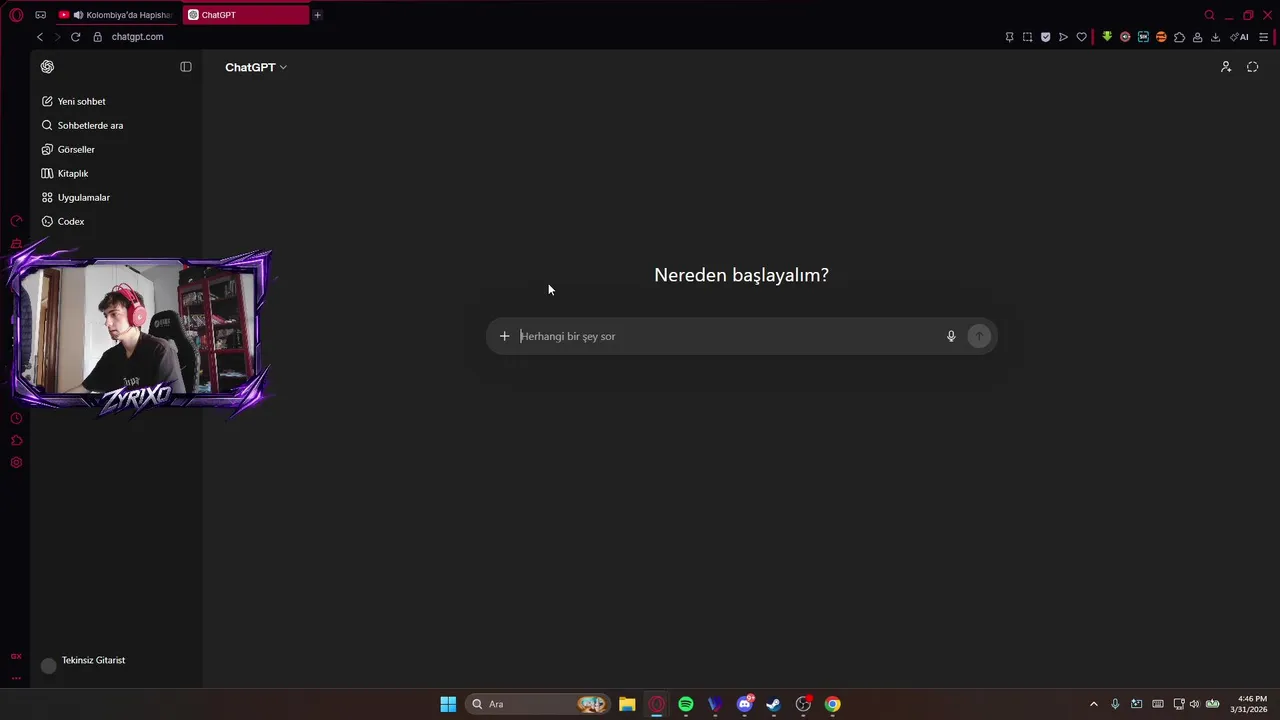The height and width of the screenshot is (720, 1280).
Task: Click the browser search magnifier icon
Action: click(1209, 15)
